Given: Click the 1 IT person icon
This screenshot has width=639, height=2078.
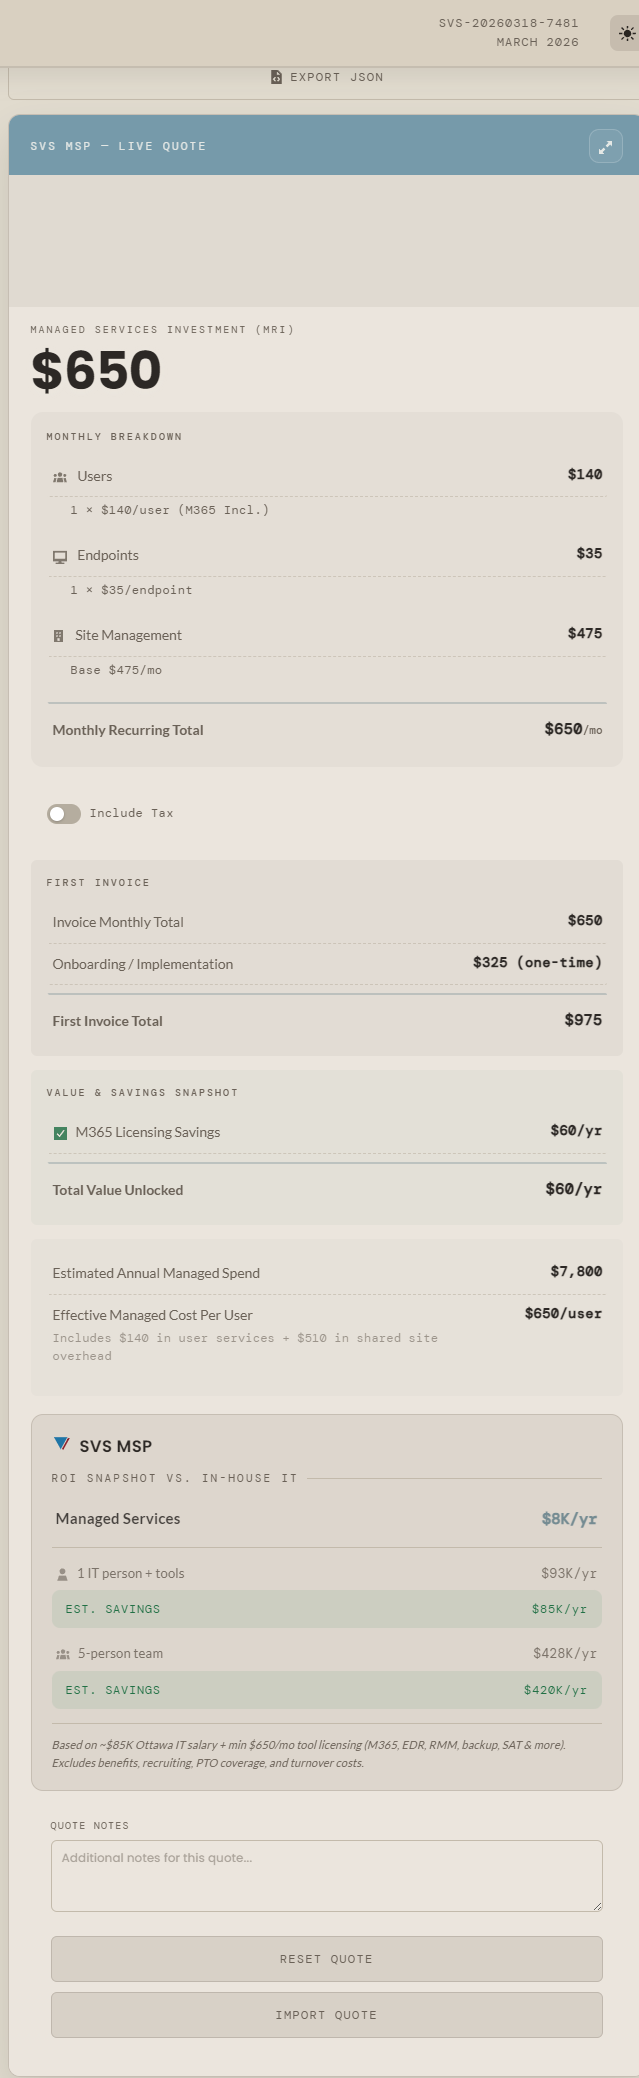Looking at the screenshot, I should (x=62, y=1574).
